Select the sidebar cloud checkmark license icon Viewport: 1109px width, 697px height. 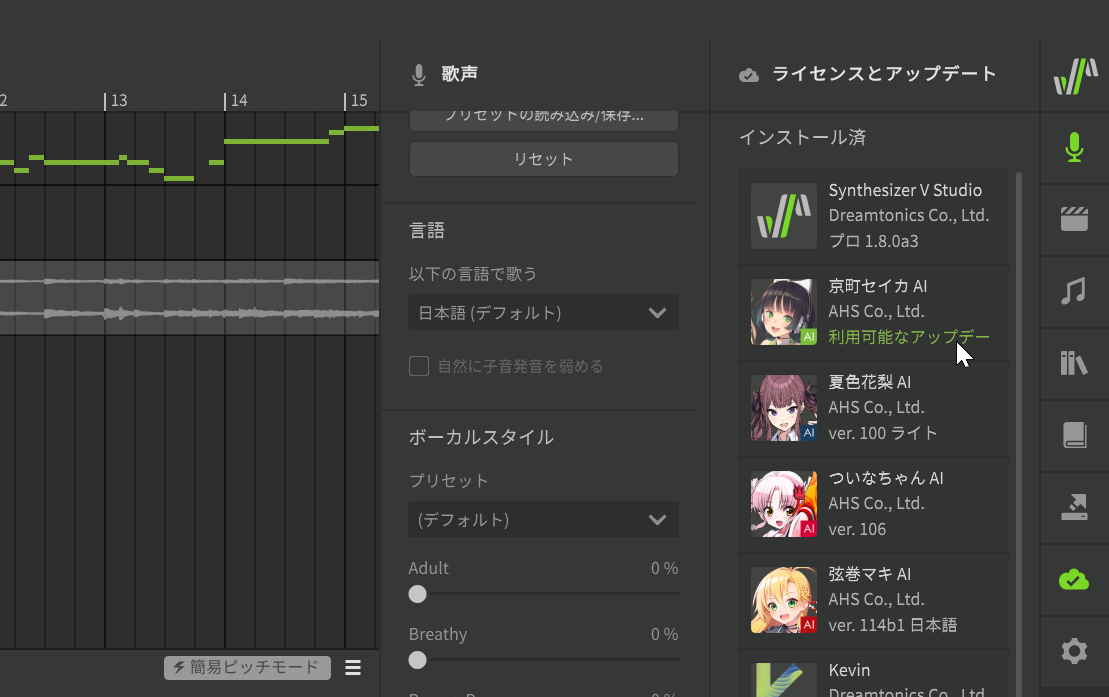point(1074,580)
